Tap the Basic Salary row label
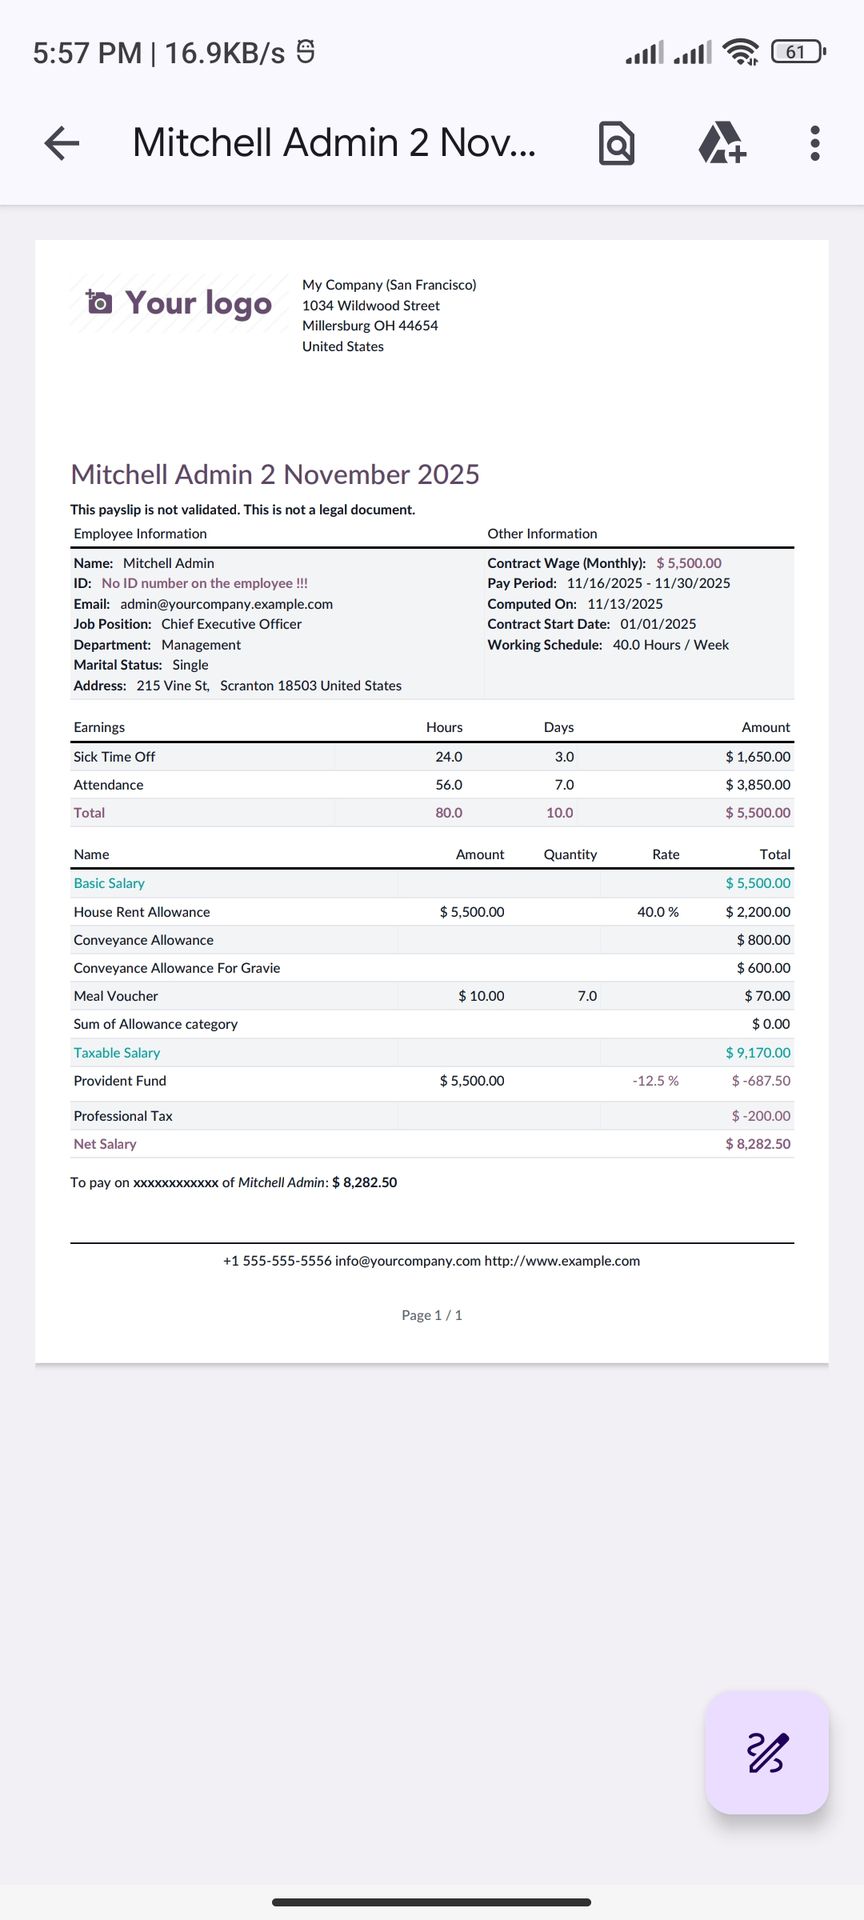The width and height of the screenshot is (864, 1920). (109, 883)
